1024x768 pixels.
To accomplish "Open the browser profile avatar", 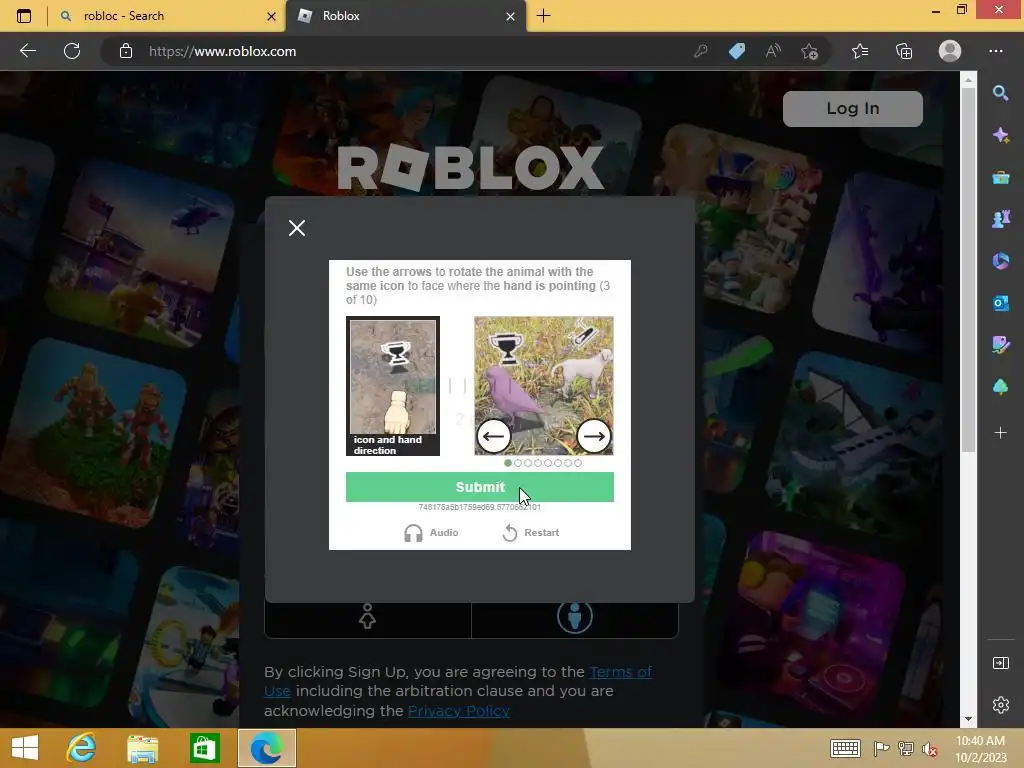I will point(950,51).
